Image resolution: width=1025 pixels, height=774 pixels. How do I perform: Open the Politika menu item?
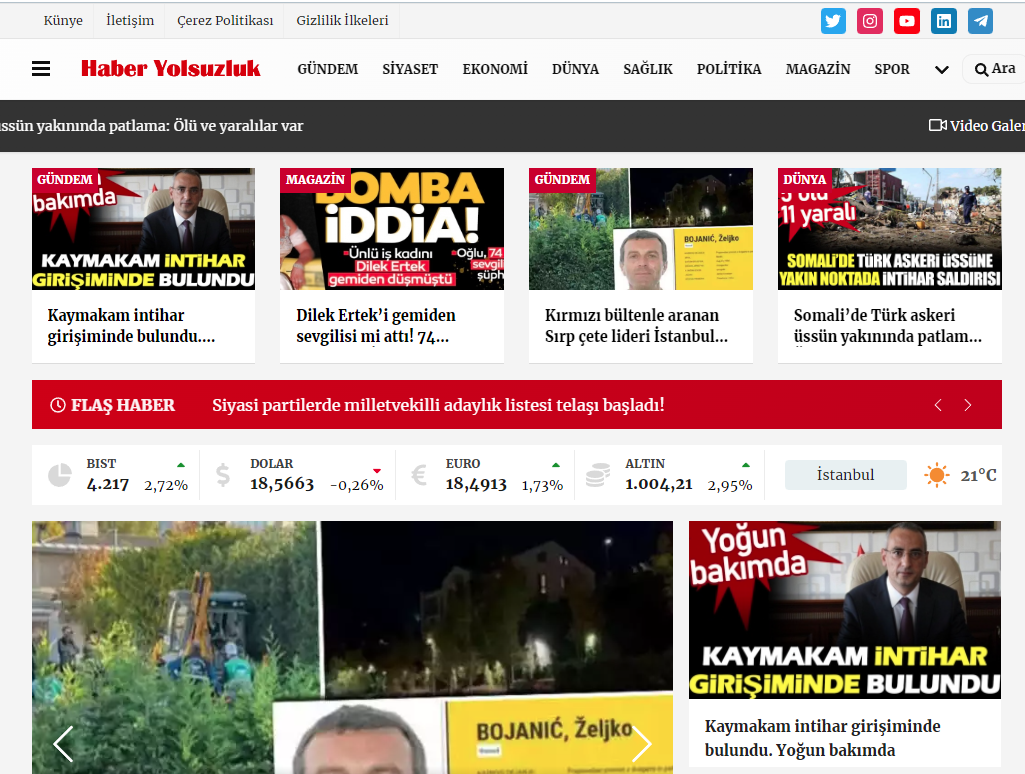729,69
